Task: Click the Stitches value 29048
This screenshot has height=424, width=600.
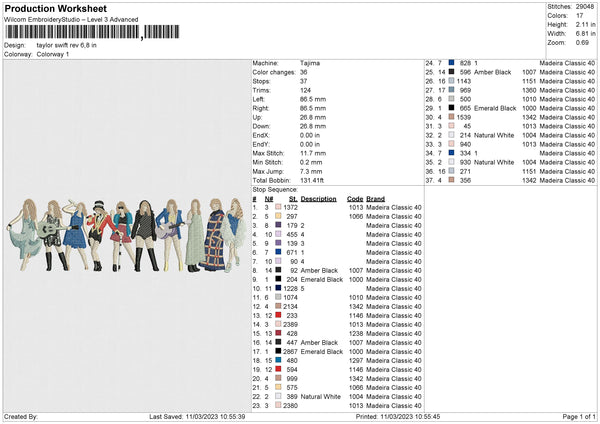Action: 585,7
